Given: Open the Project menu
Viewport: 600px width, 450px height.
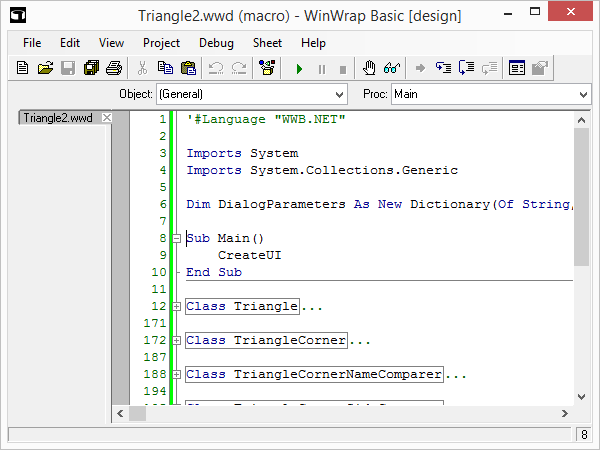Looking at the screenshot, I should click(161, 43).
